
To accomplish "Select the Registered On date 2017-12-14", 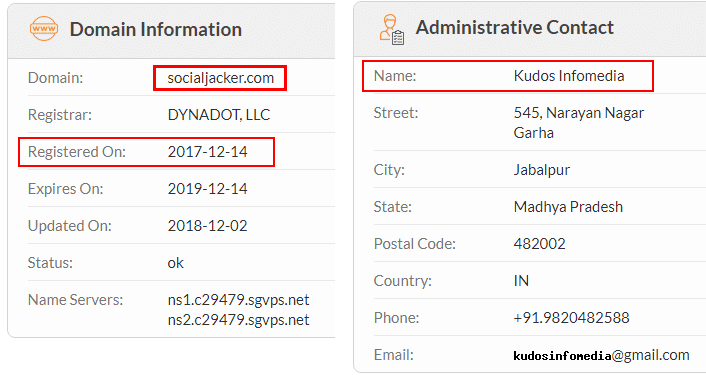I will click(x=208, y=152).
